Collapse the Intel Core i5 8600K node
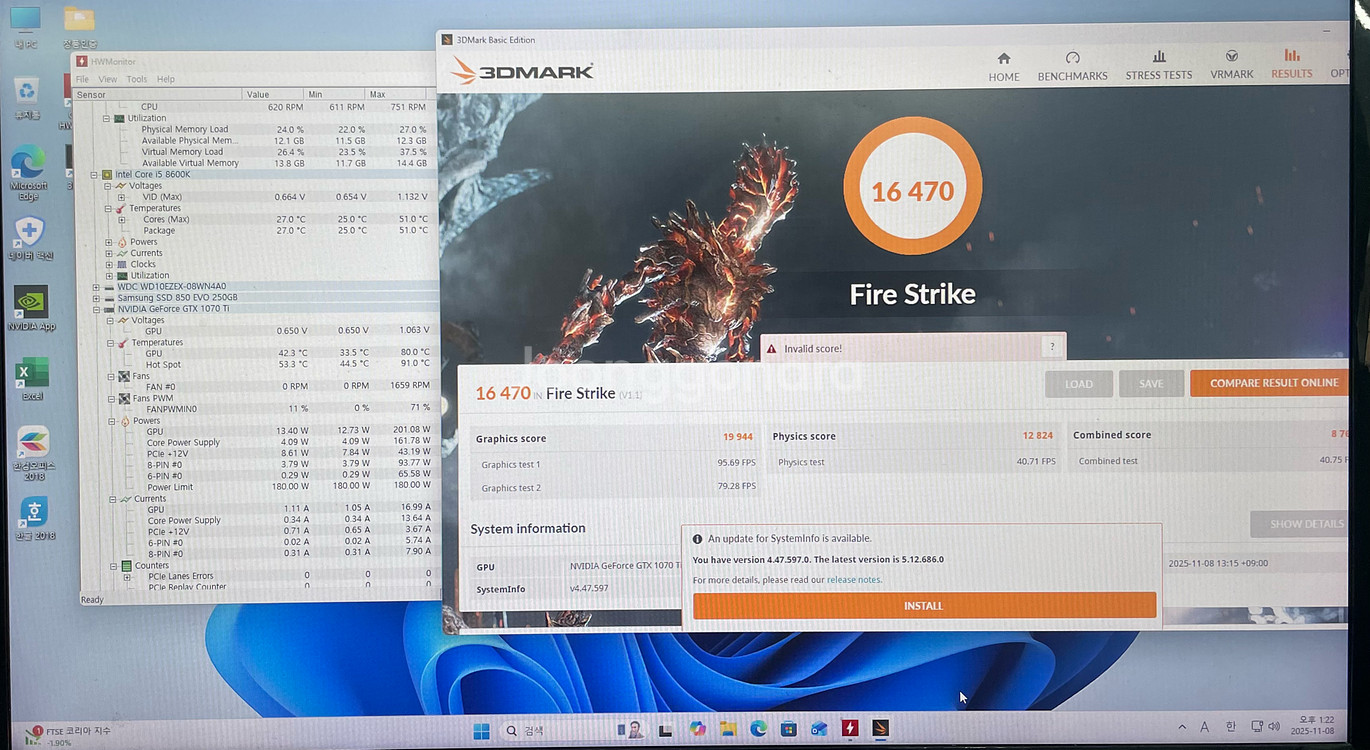This screenshot has height=750, width=1370. (94, 174)
